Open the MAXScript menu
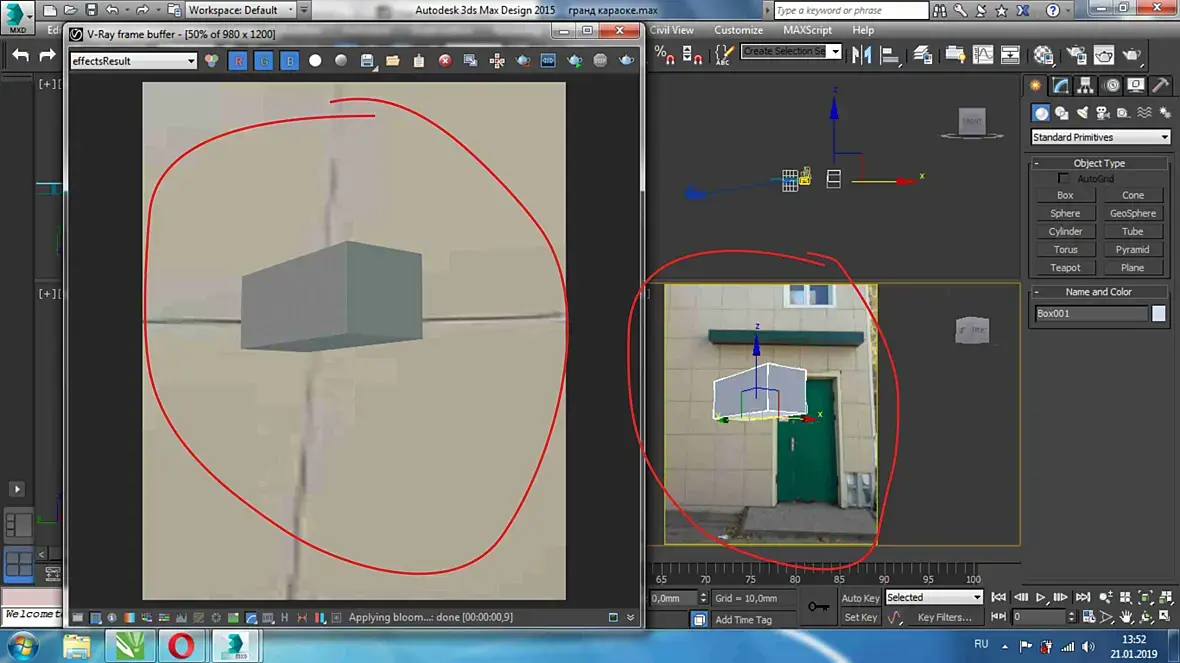The image size is (1180, 663). (807, 30)
